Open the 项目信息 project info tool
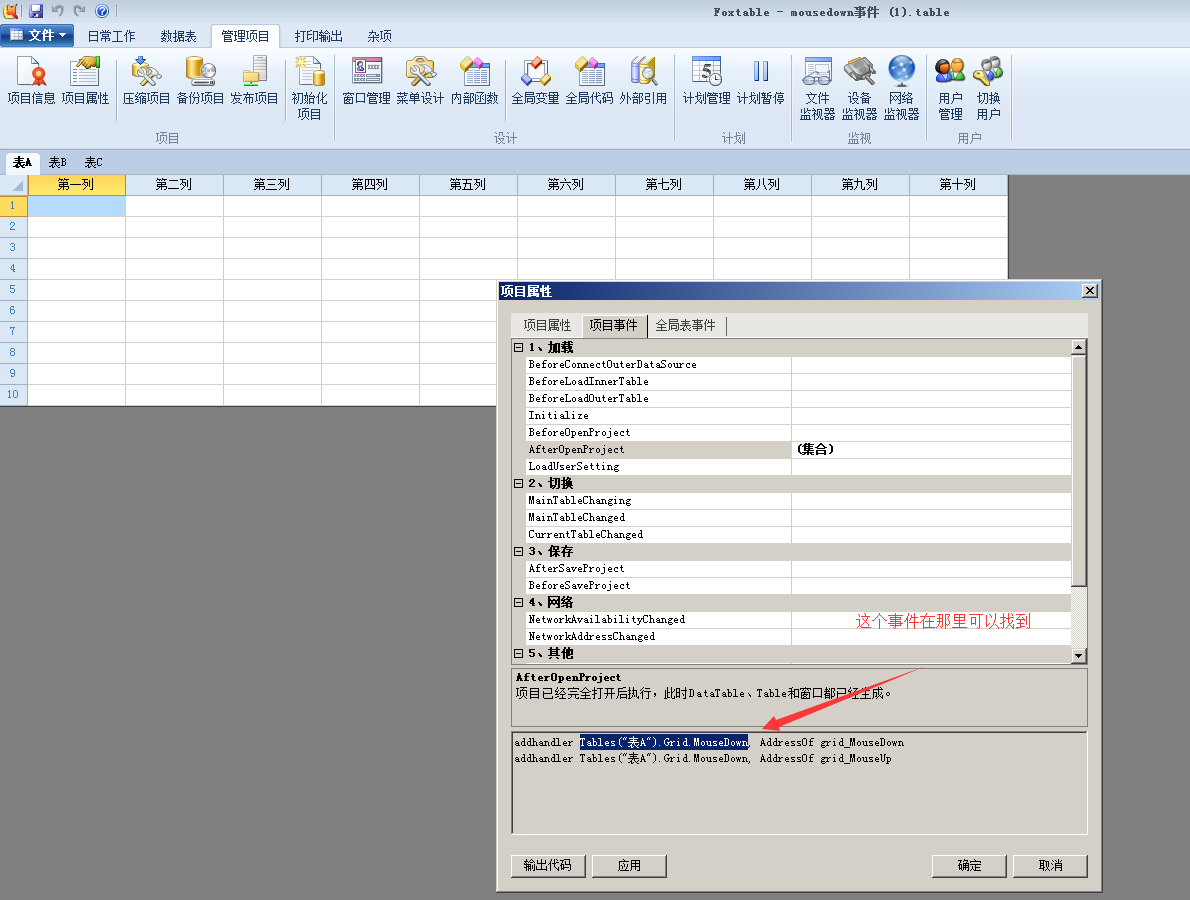This screenshot has height=900, width=1190. pos(31,81)
